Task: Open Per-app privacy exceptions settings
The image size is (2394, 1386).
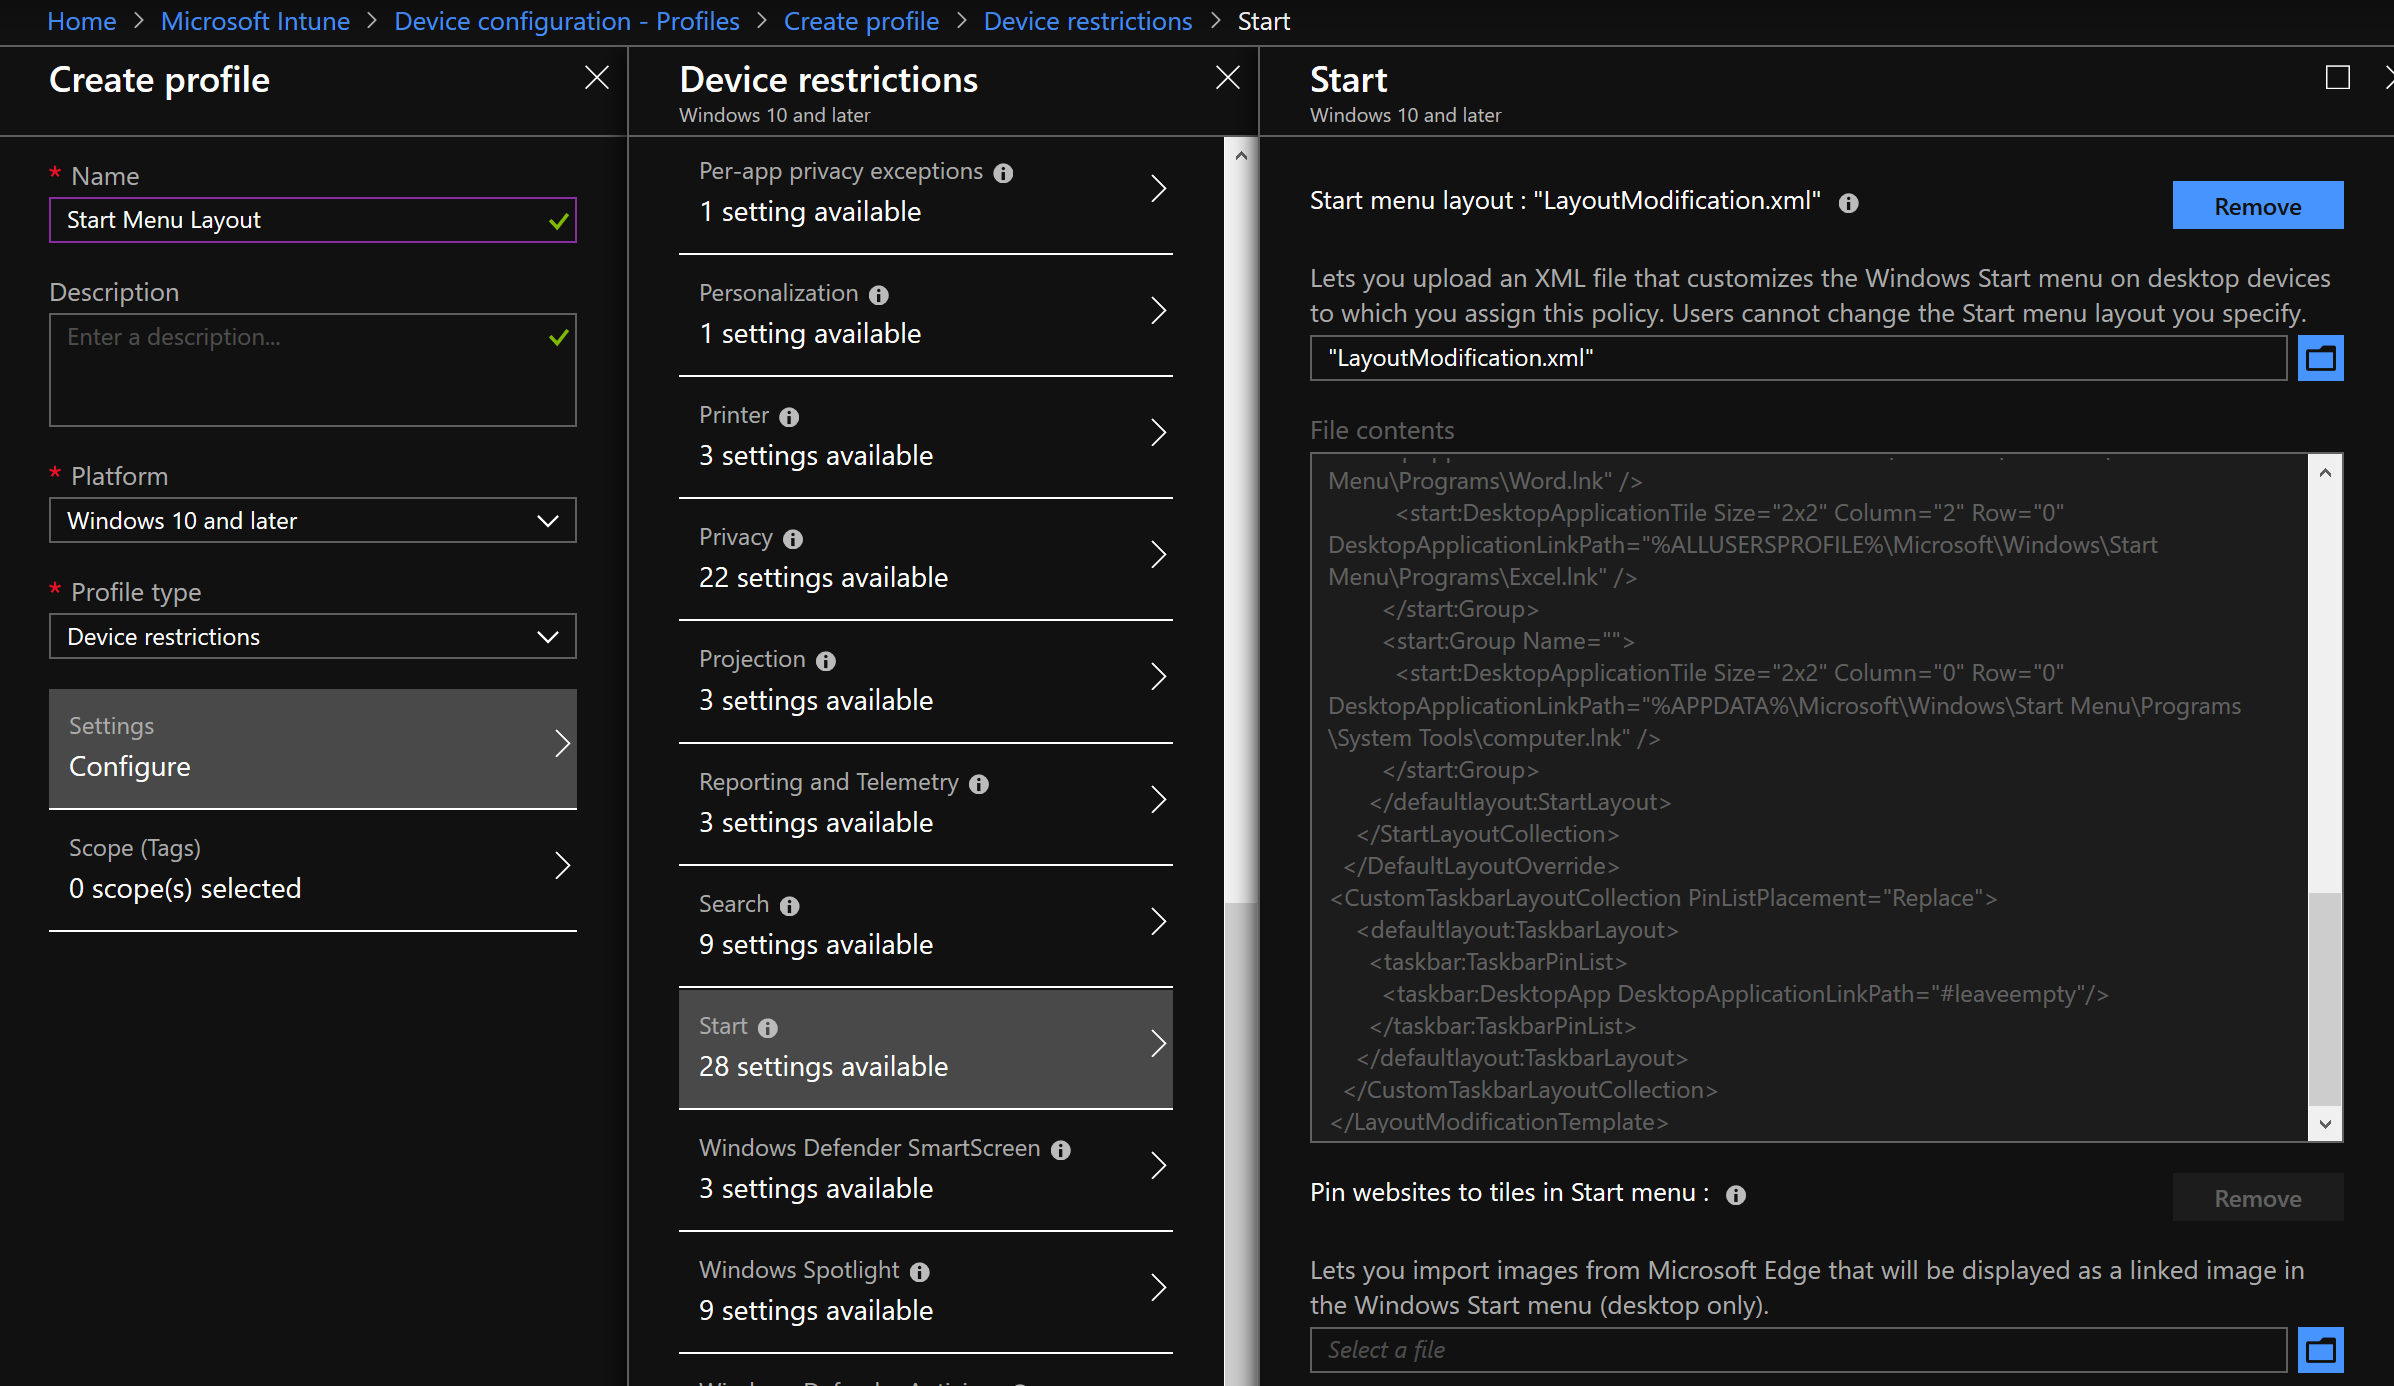Action: [926, 193]
